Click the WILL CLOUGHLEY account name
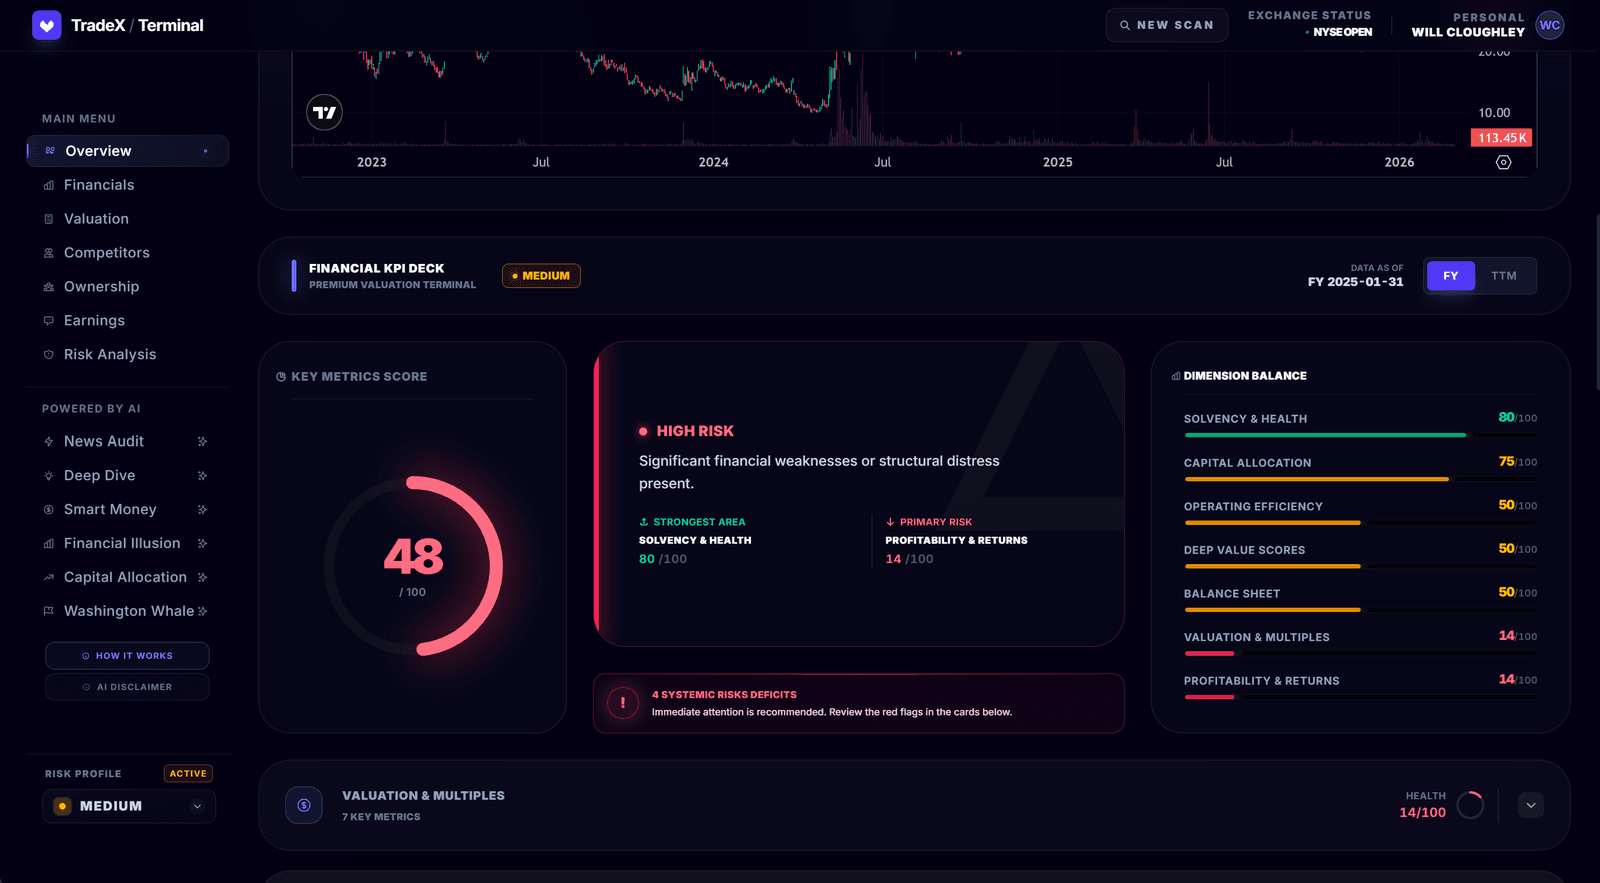The image size is (1600, 883). point(1468,32)
